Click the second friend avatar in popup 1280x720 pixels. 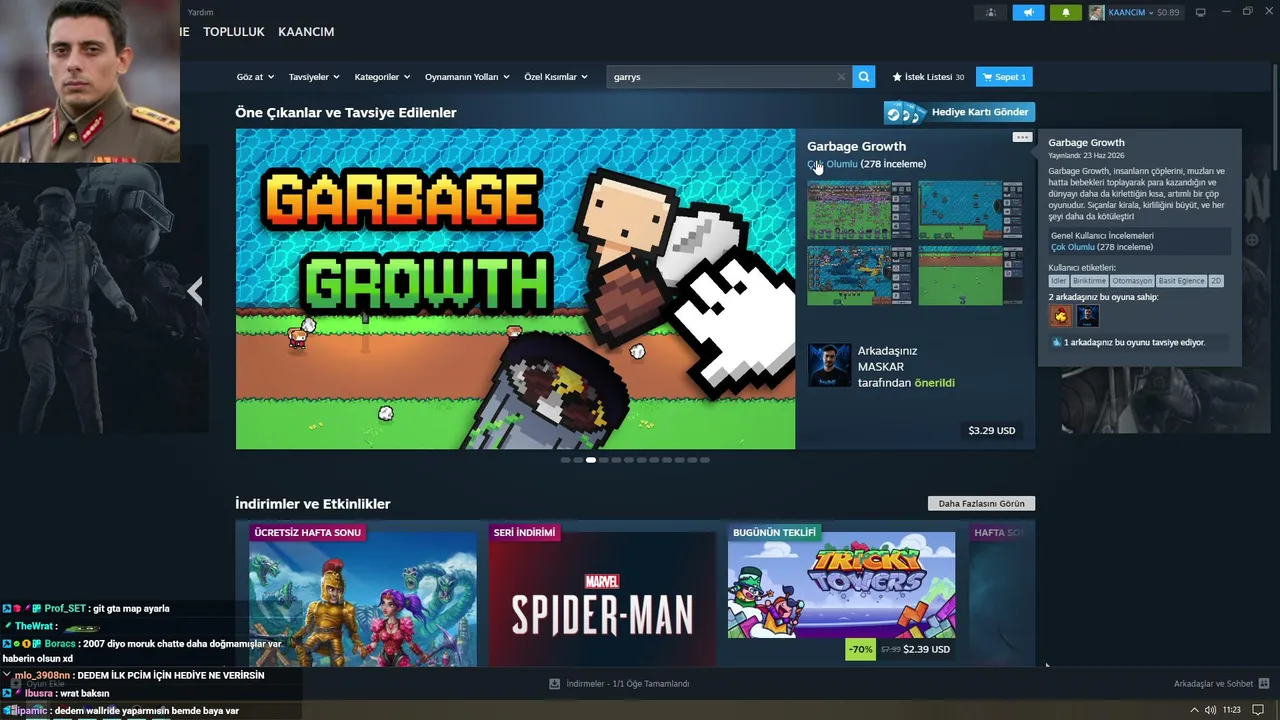click(x=1088, y=316)
